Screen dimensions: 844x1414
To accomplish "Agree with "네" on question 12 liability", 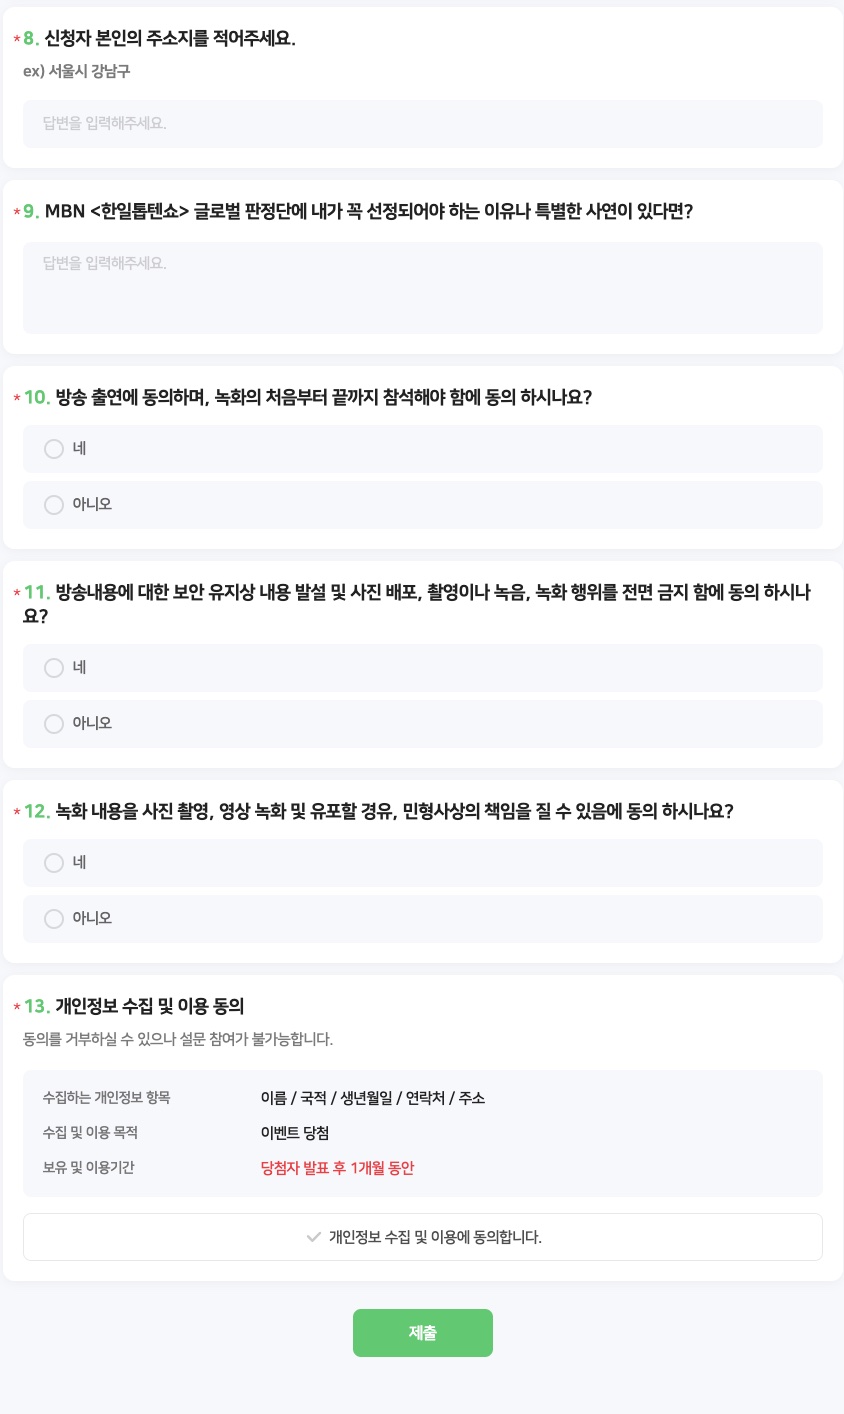I will (x=422, y=862).
